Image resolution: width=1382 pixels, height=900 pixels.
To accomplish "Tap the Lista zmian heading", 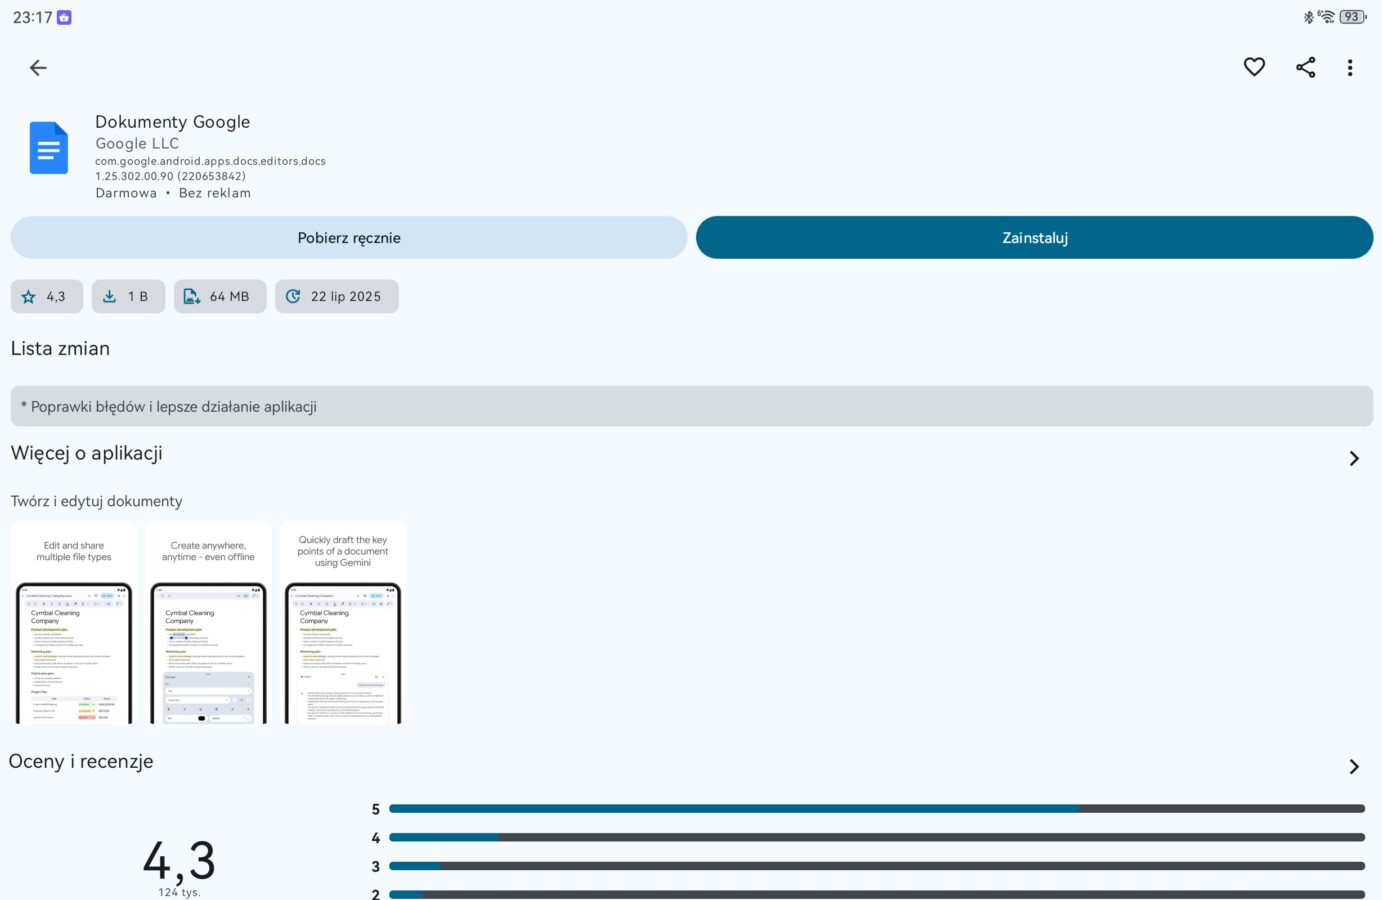I will pyautogui.click(x=60, y=349).
